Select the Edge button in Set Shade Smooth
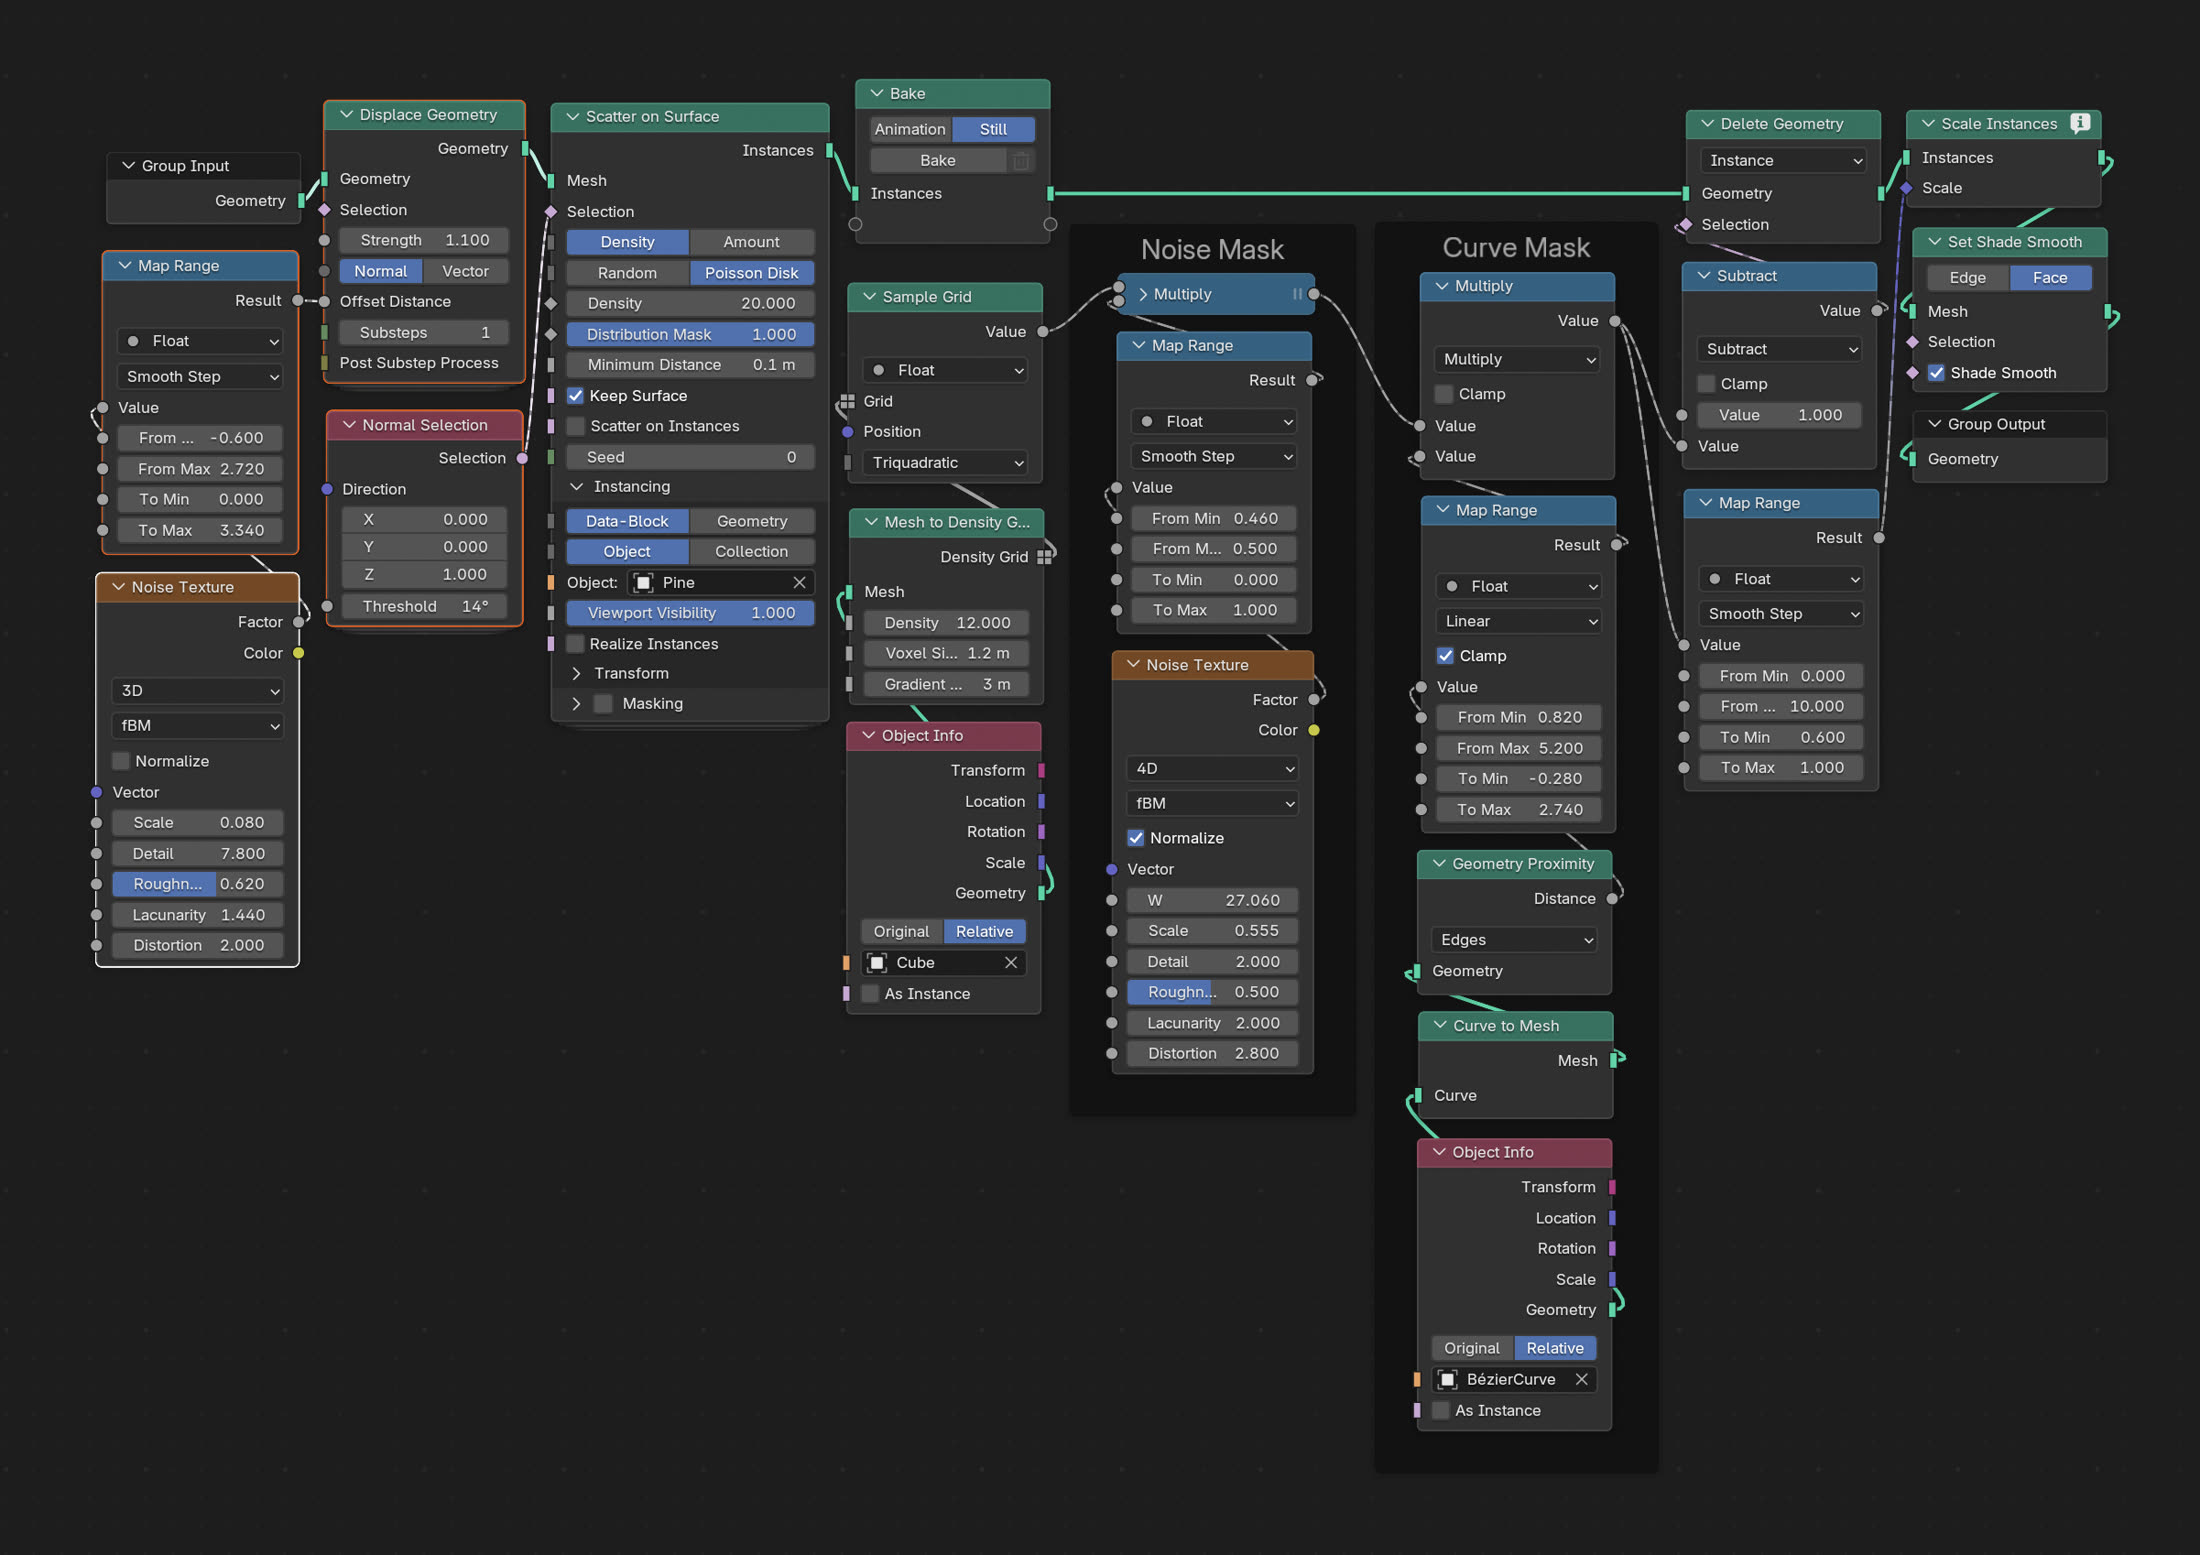Screen dimensions: 2200x1555 click(x=1966, y=278)
